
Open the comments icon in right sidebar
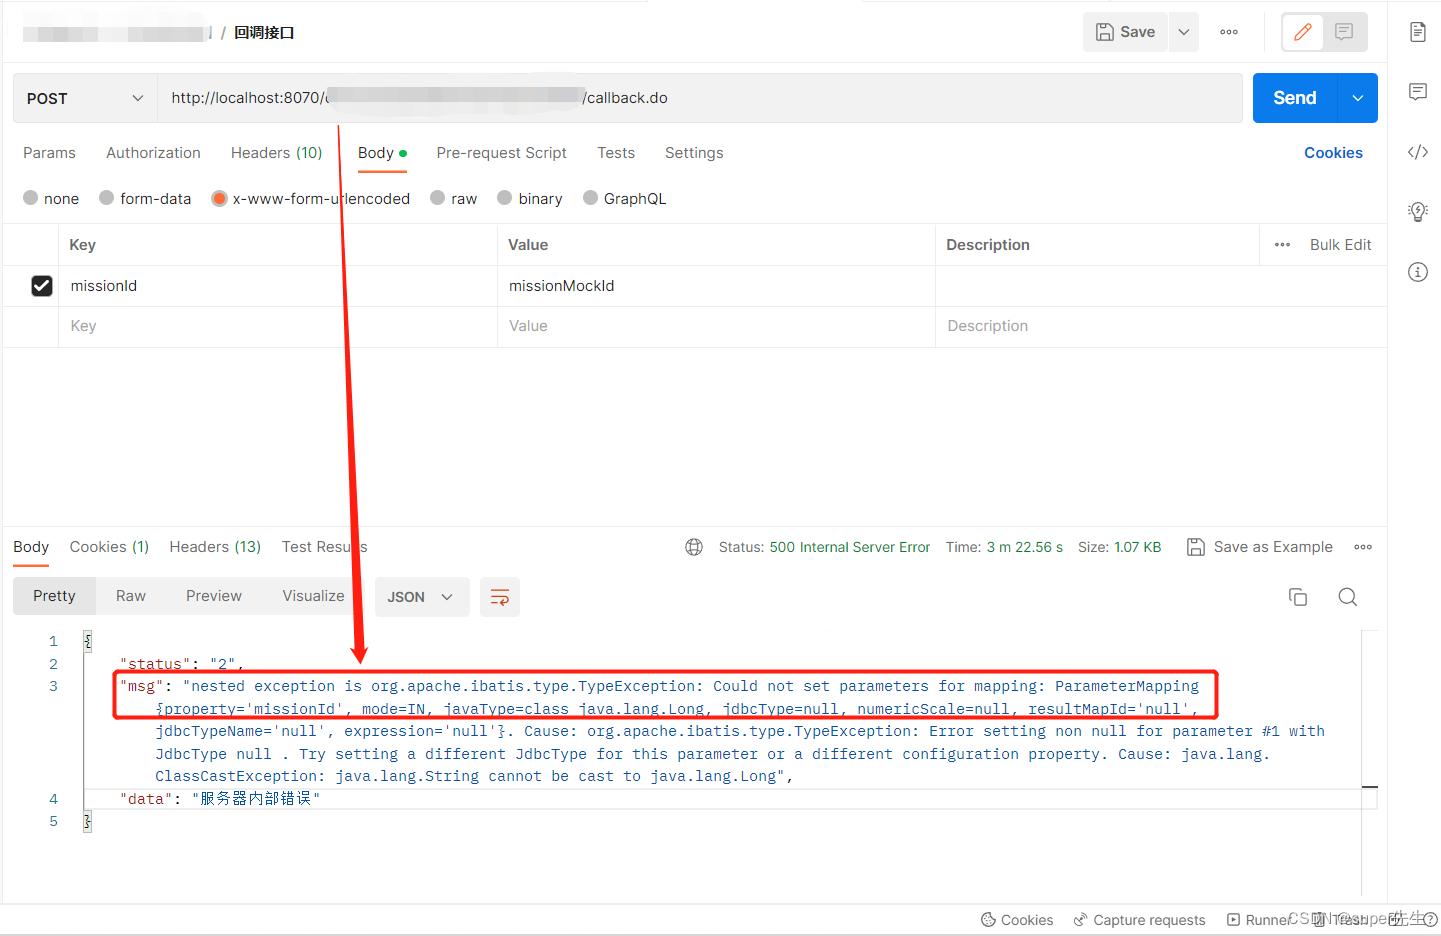coord(1418,92)
